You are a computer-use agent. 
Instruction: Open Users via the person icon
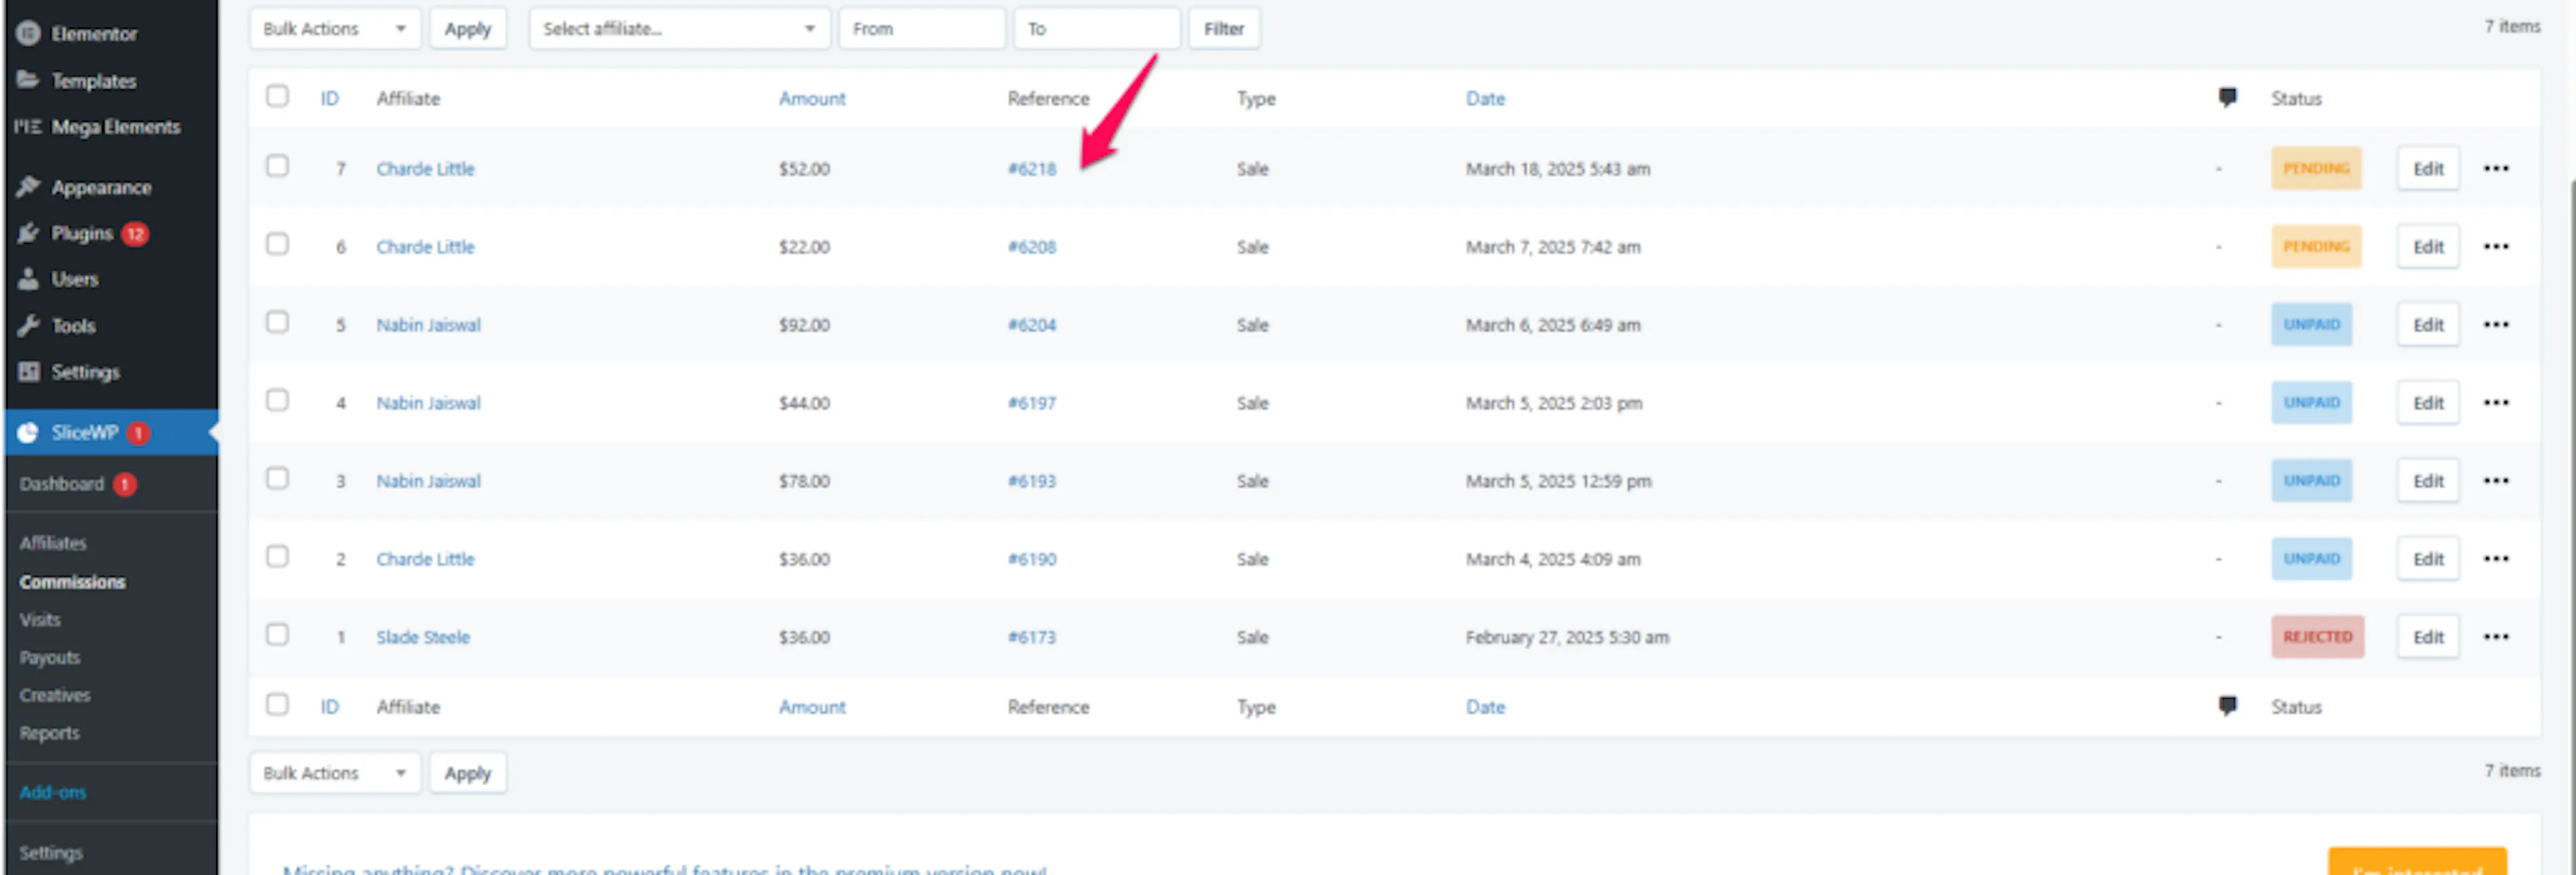(28, 279)
